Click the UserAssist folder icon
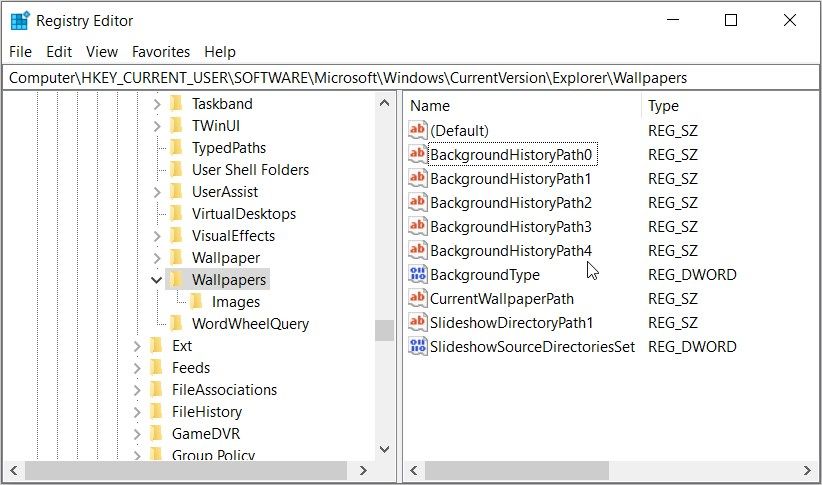The image size is (822, 485). [177, 191]
